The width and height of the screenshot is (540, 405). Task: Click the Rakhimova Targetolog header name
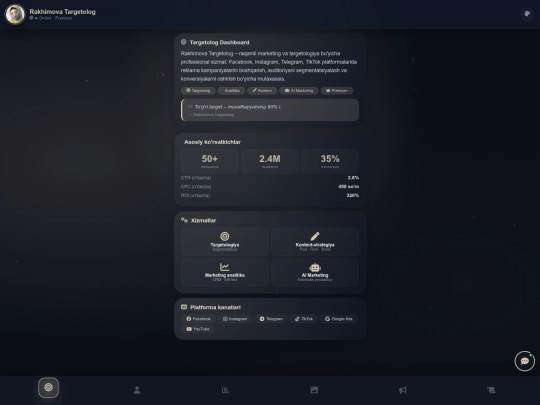[x=63, y=12]
